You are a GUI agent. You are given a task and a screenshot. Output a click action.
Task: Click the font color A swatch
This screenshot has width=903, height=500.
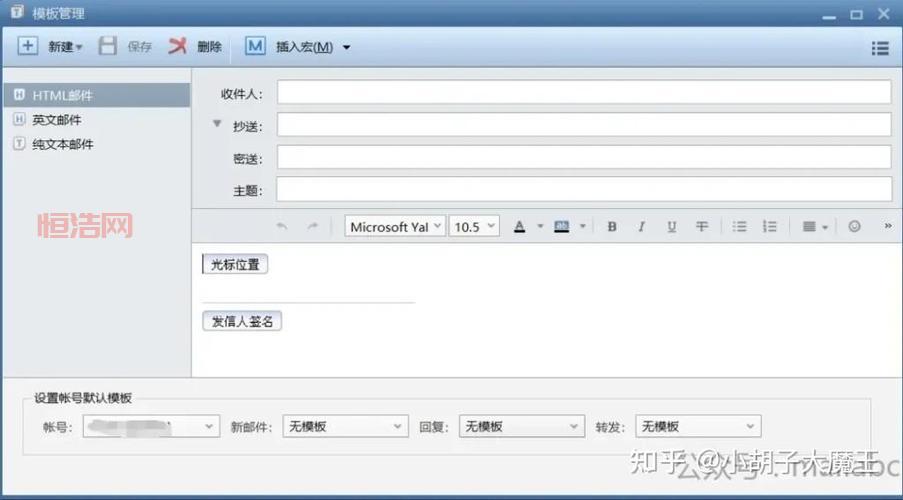[x=519, y=227]
